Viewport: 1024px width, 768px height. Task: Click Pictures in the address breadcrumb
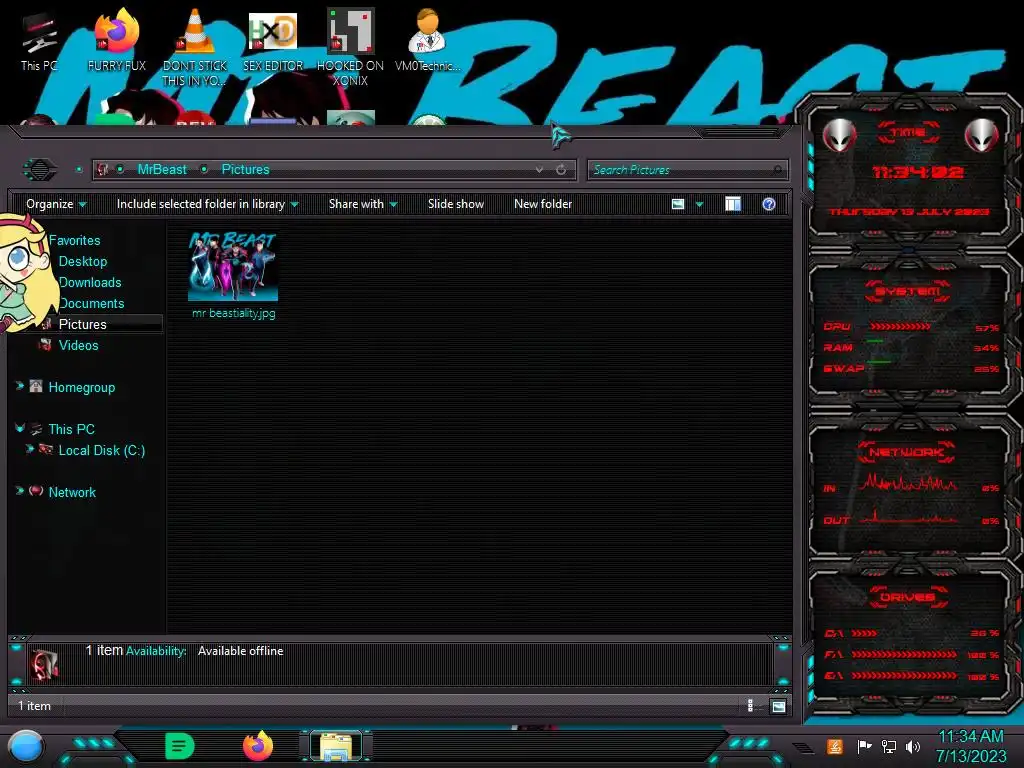(246, 170)
